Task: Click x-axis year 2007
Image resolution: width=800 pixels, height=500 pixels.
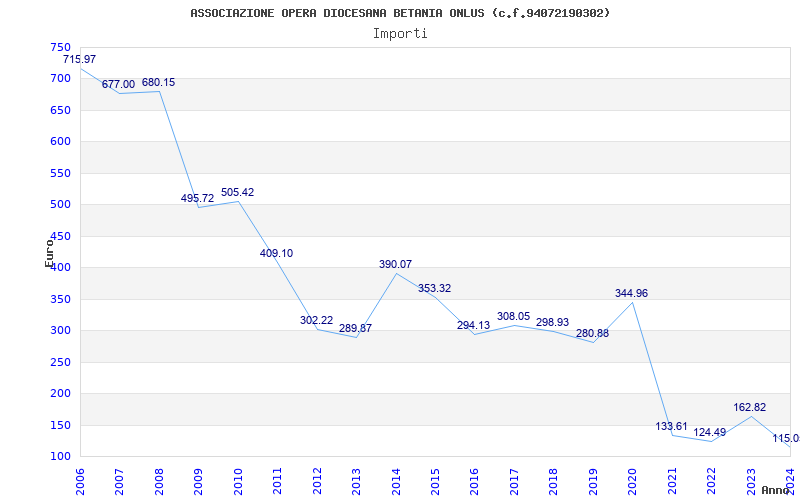Action: (x=119, y=482)
